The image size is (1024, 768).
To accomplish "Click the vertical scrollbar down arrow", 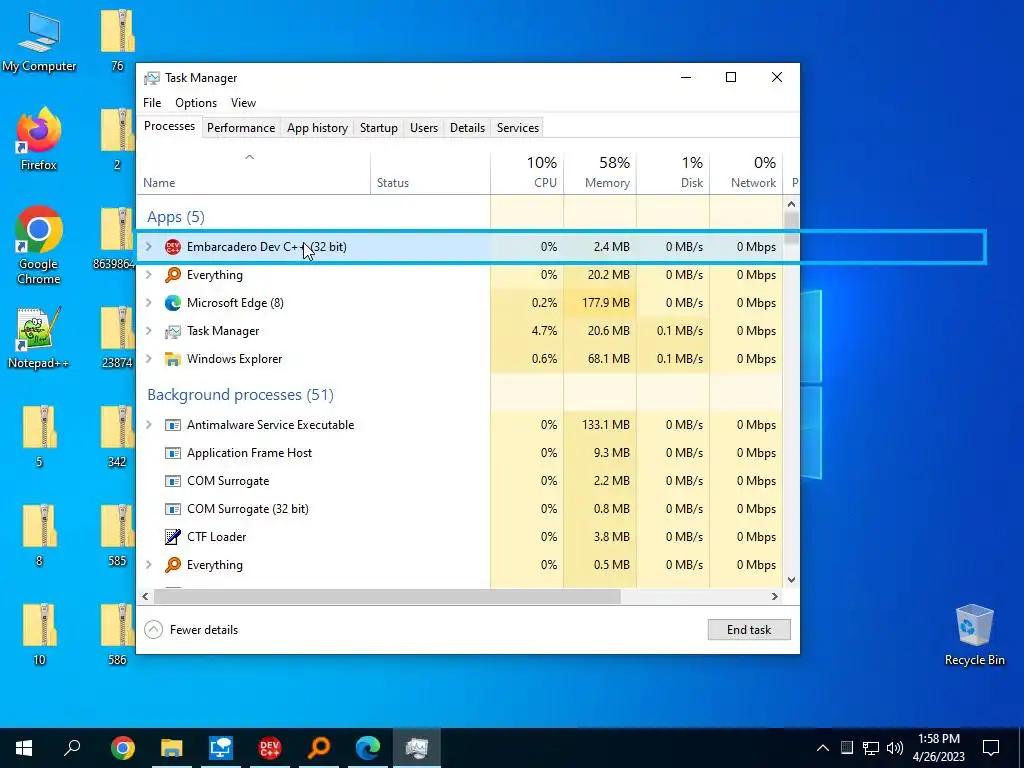I will pos(791,579).
